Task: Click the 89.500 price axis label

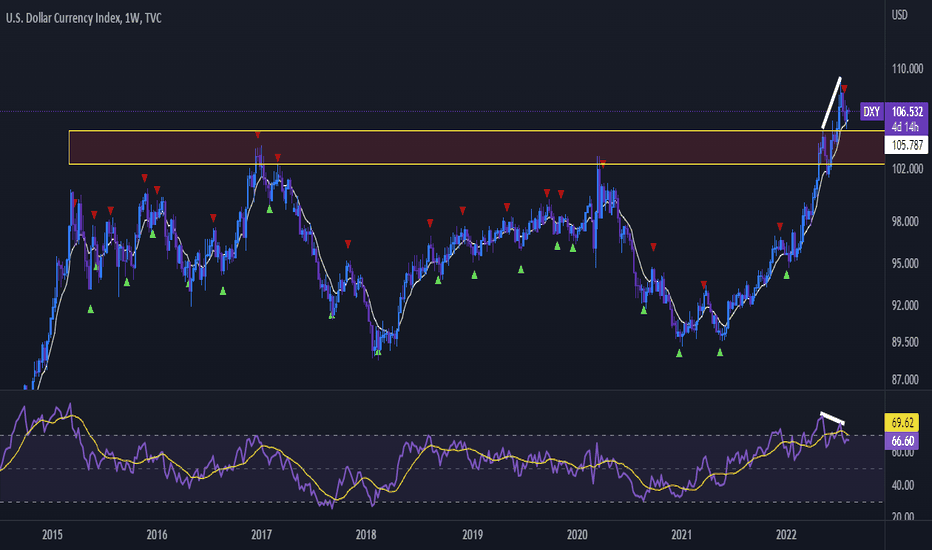Action: point(905,342)
